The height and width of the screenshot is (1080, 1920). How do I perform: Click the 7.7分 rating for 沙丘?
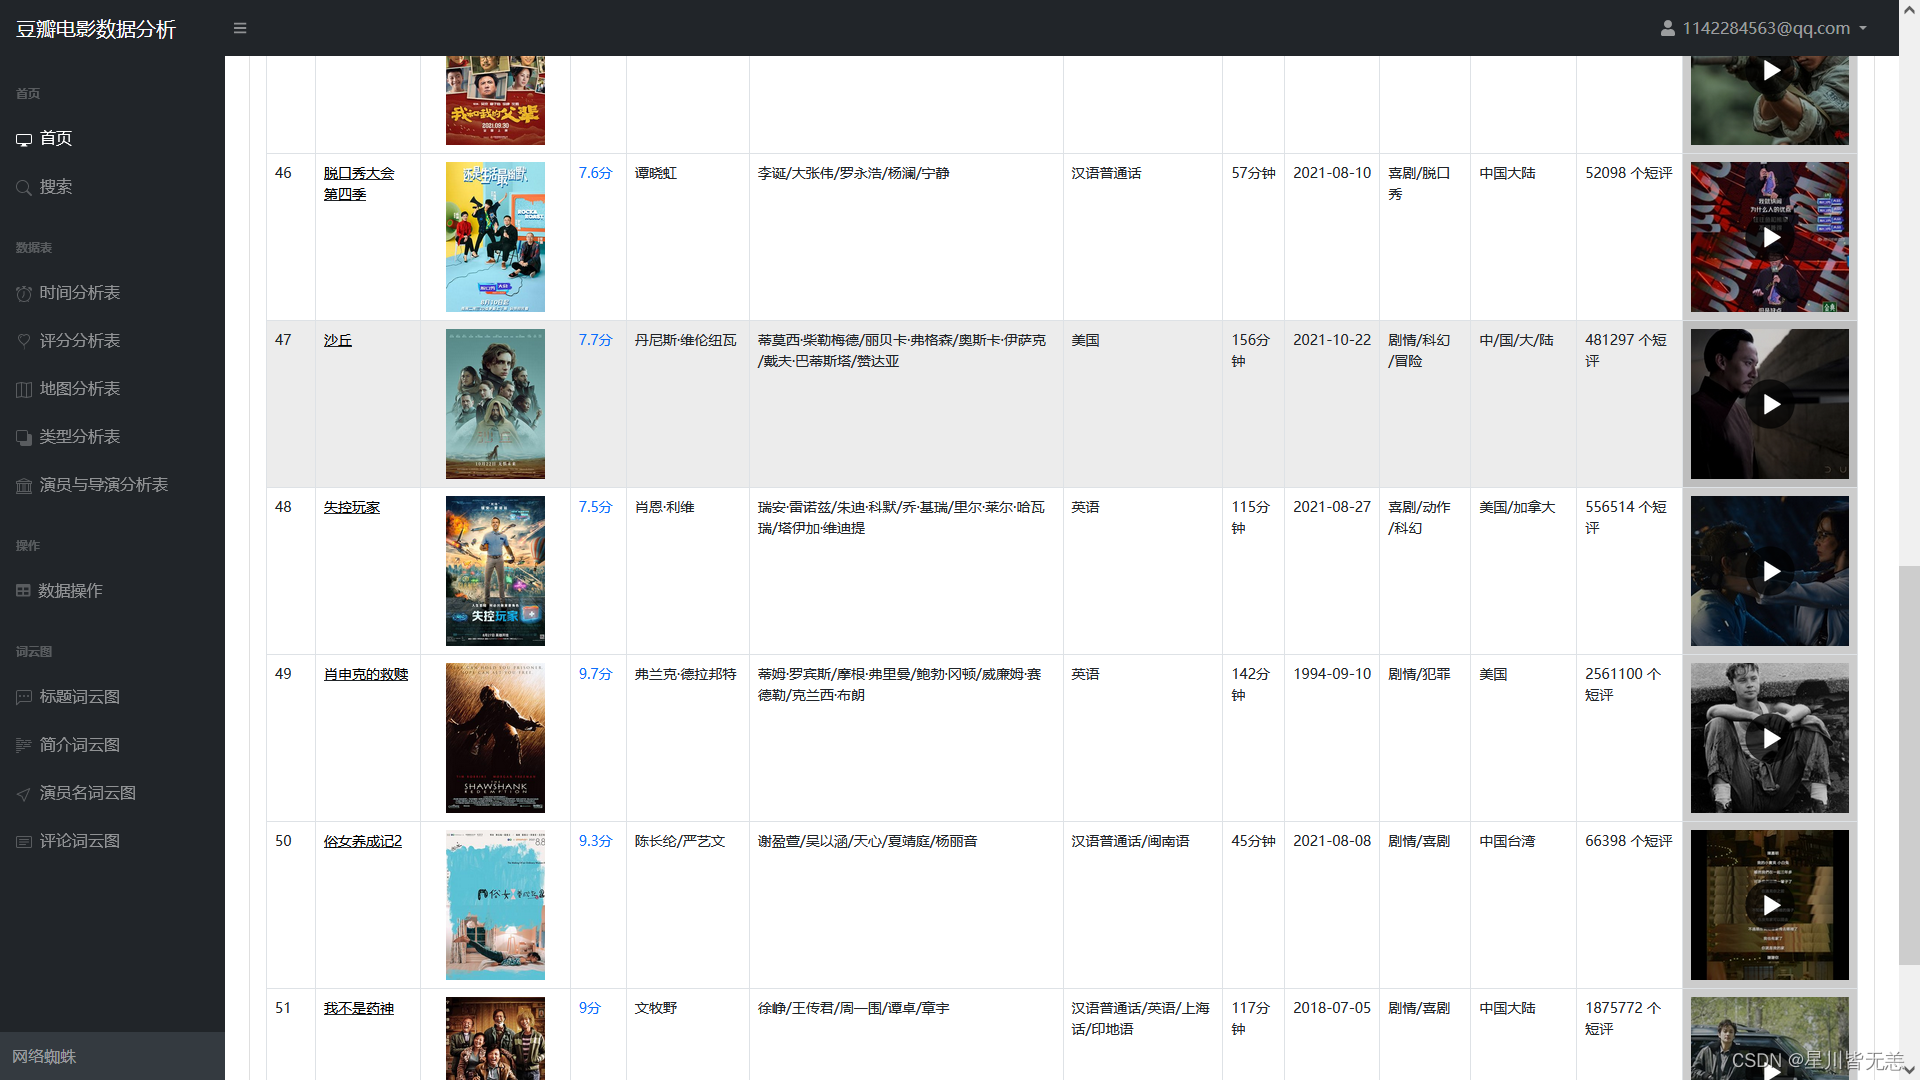[x=595, y=340]
